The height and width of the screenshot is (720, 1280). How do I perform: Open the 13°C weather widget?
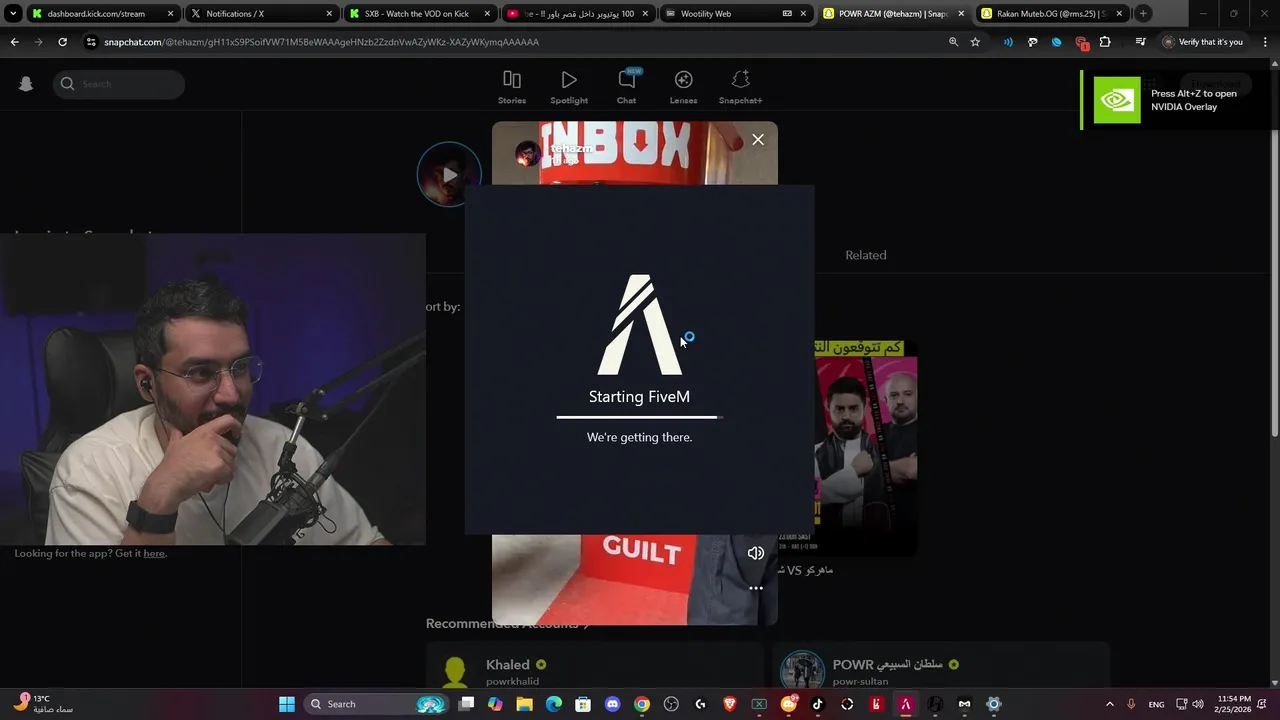click(45, 704)
